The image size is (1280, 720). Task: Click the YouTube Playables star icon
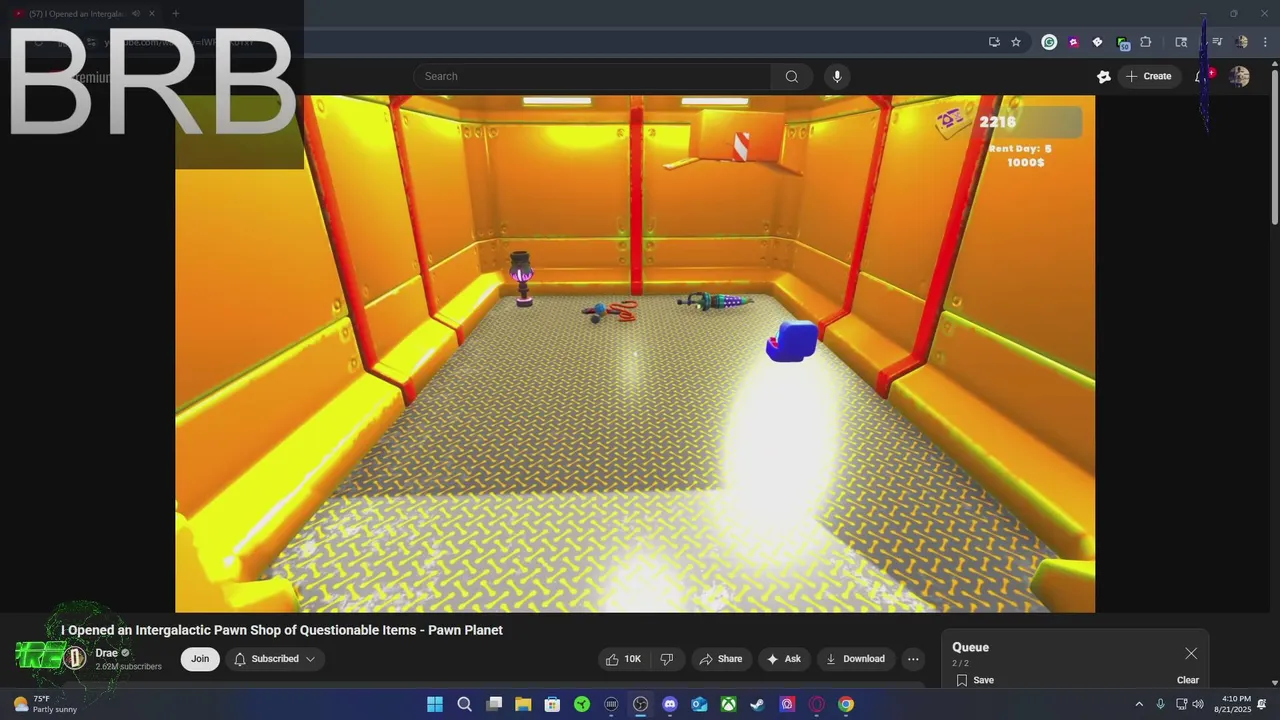coord(1104,76)
